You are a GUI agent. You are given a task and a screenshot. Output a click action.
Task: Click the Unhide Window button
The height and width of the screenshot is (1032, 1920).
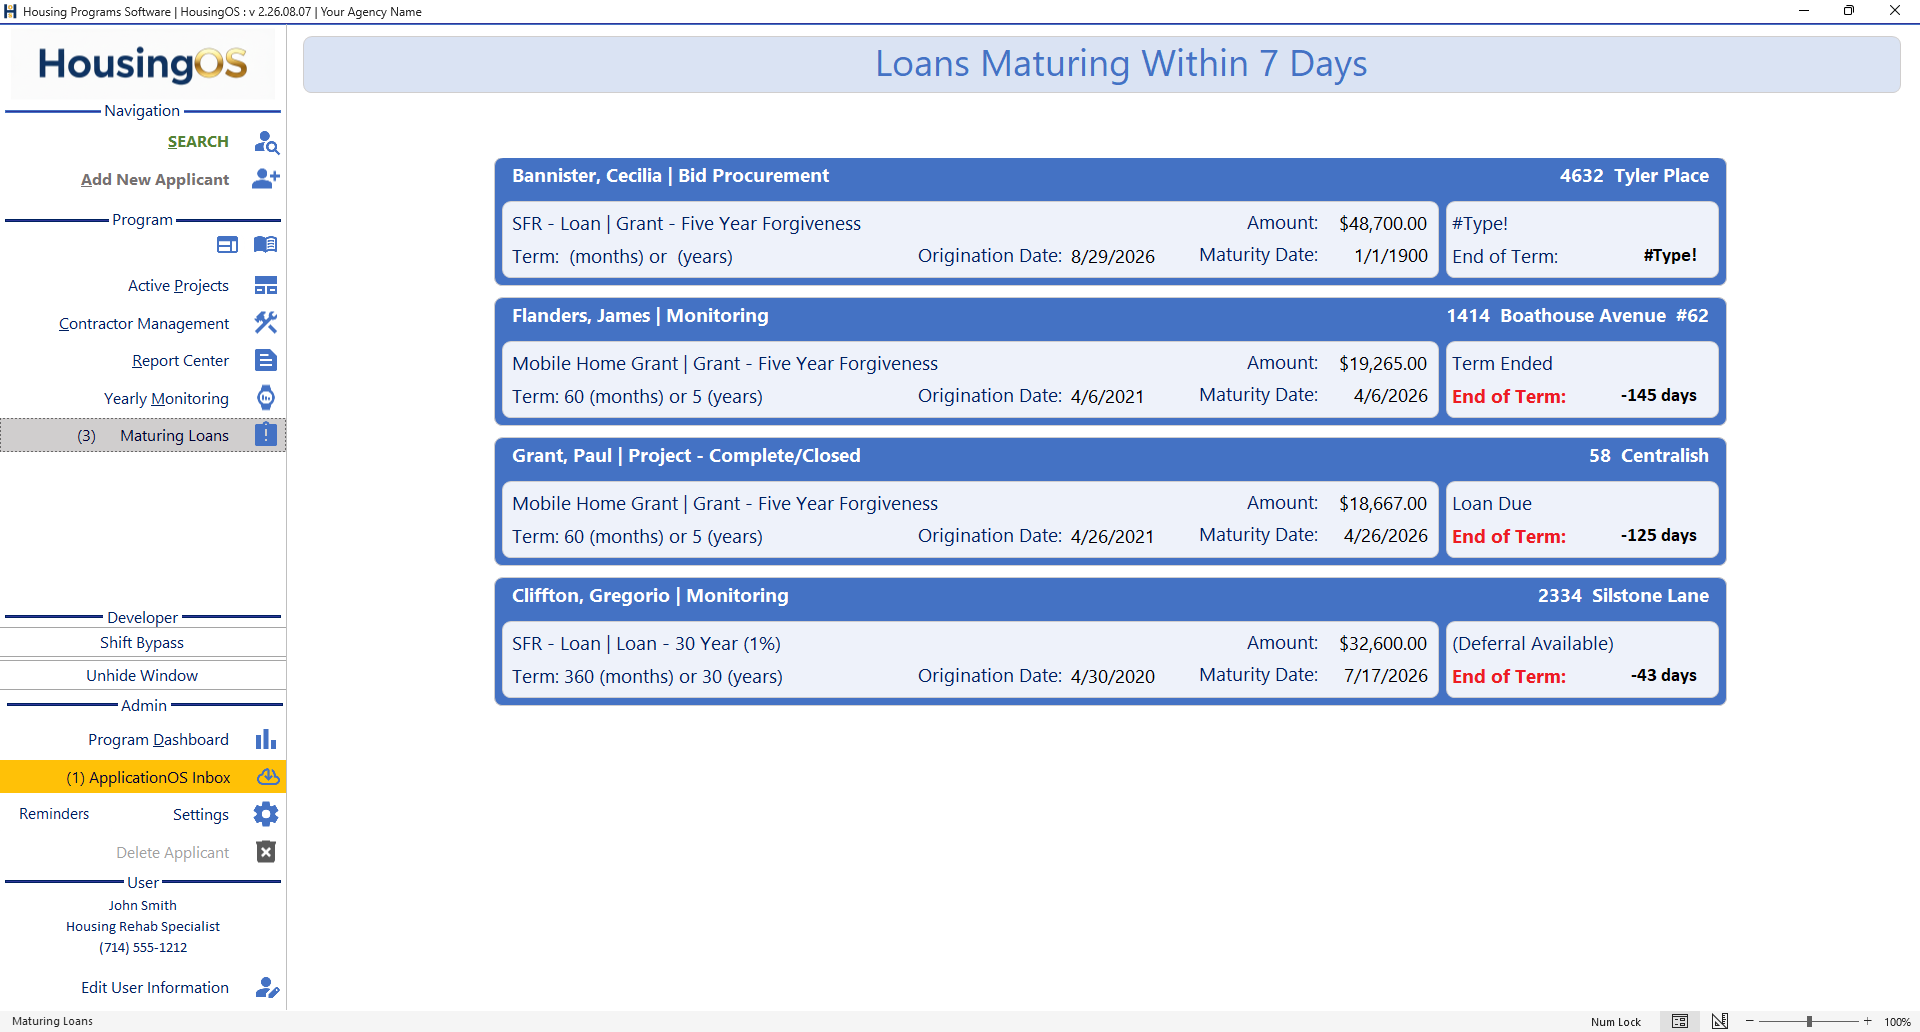143,675
